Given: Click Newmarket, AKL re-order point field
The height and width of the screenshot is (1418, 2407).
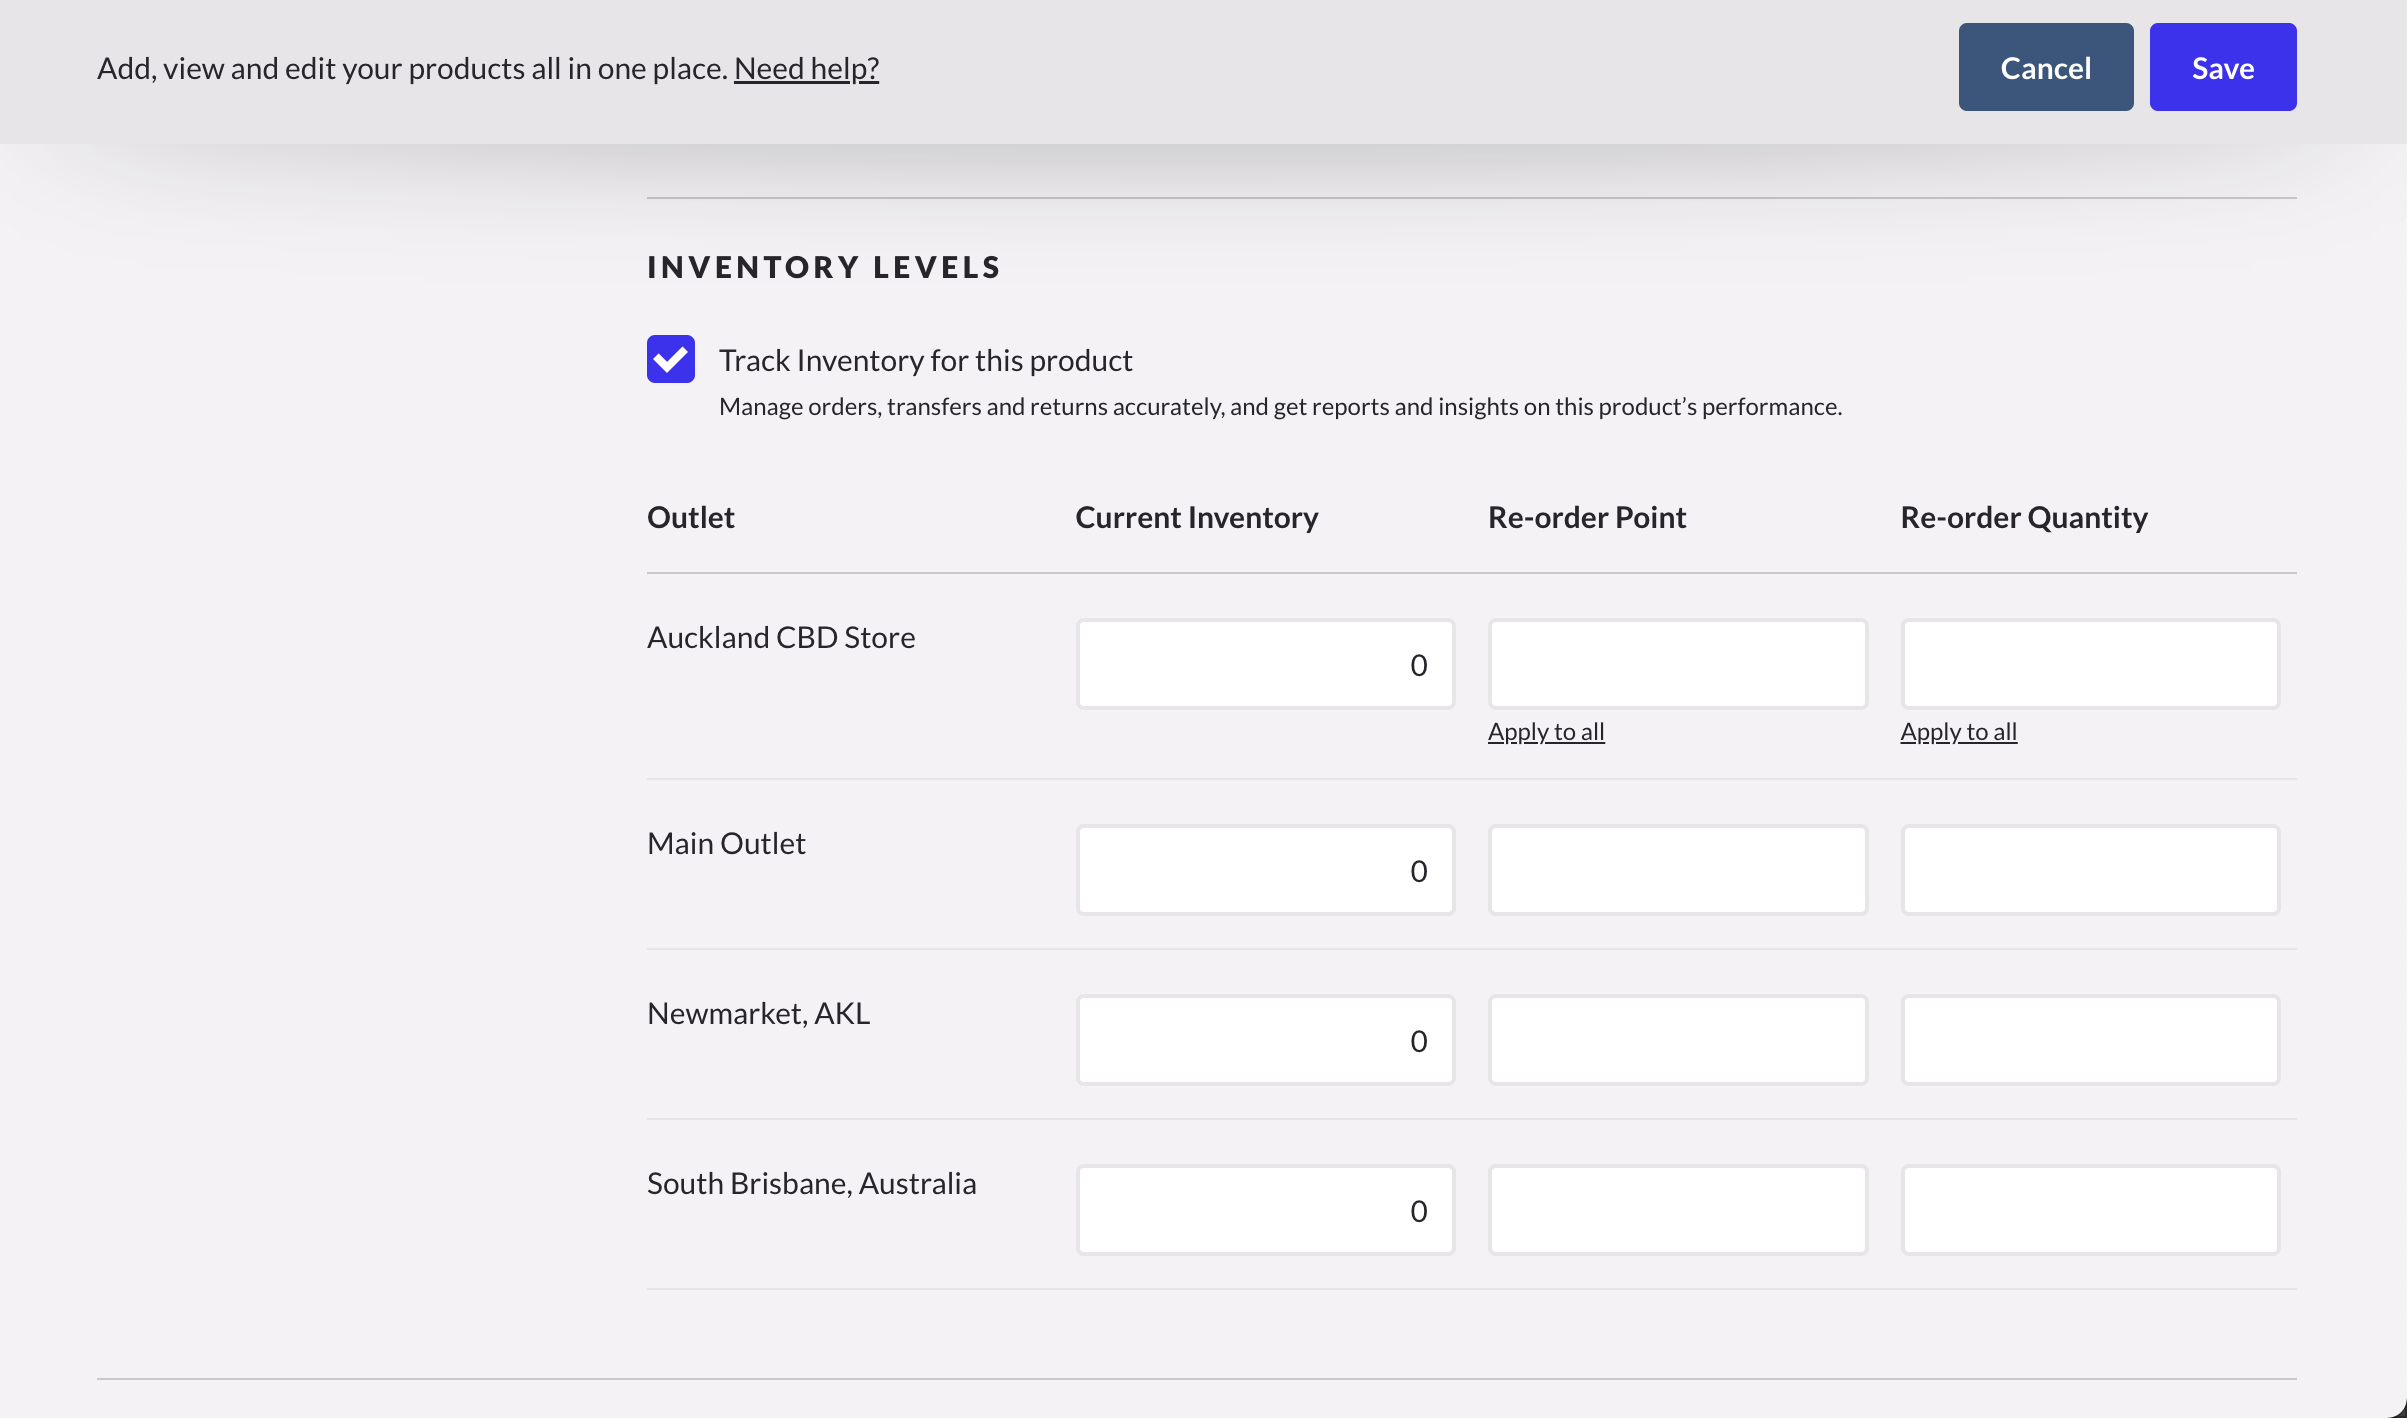Looking at the screenshot, I should point(1677,1040).
